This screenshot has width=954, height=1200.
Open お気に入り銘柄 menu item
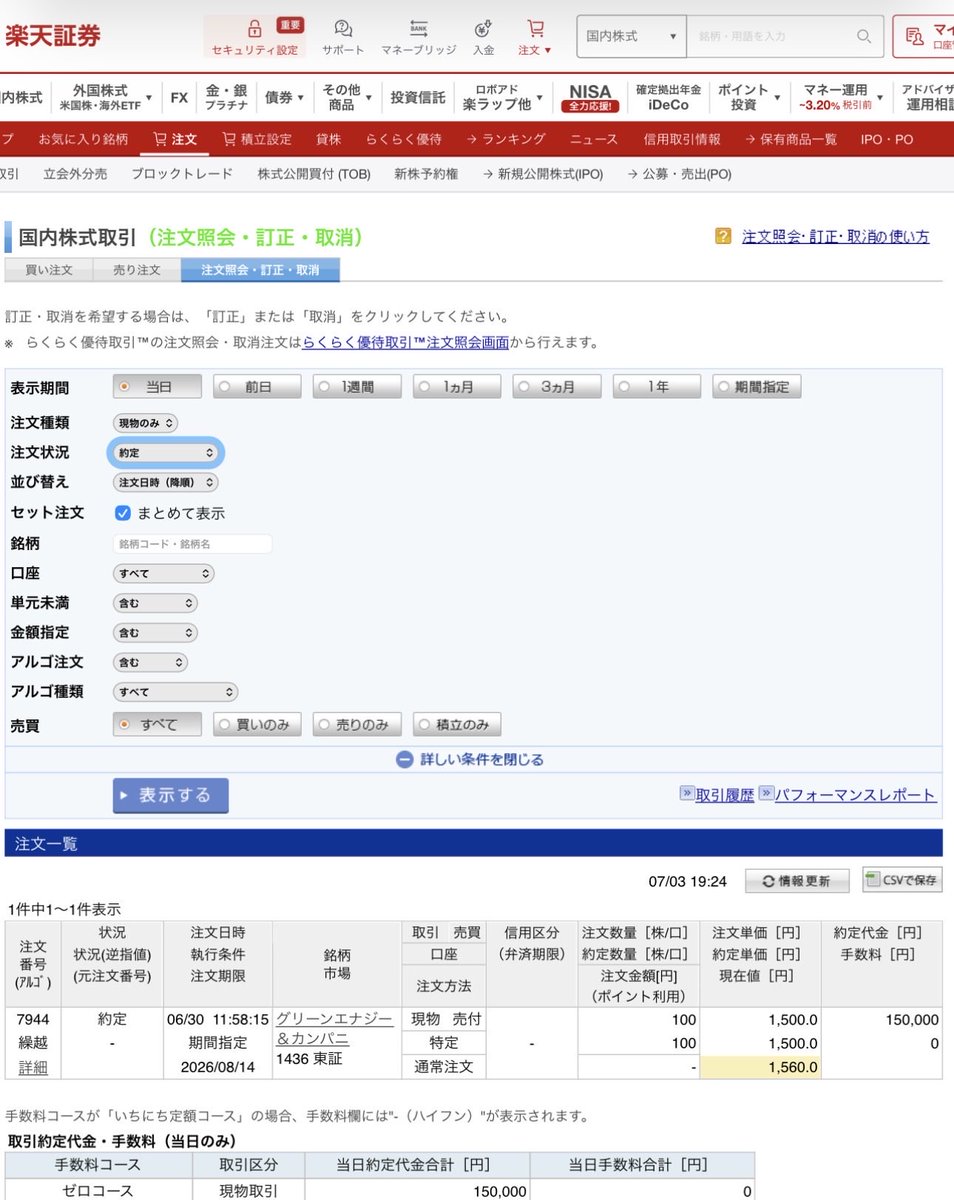pos(83,139)
